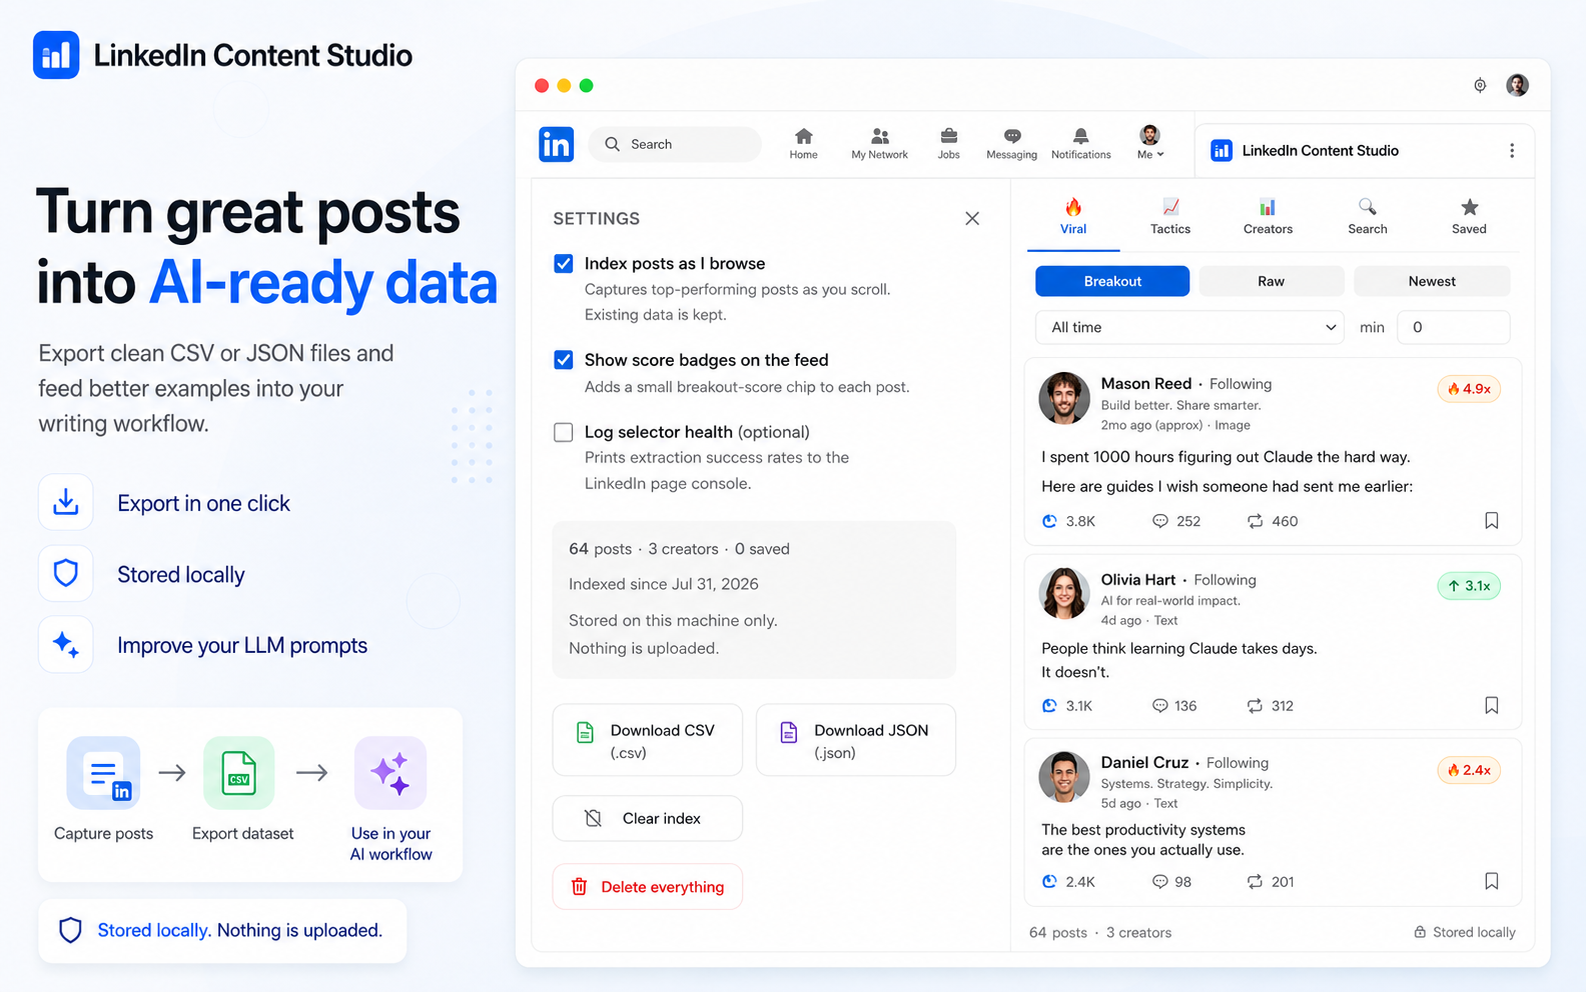
Task: Uncheck Index posts as I browse
Action: tap(564, 263)
